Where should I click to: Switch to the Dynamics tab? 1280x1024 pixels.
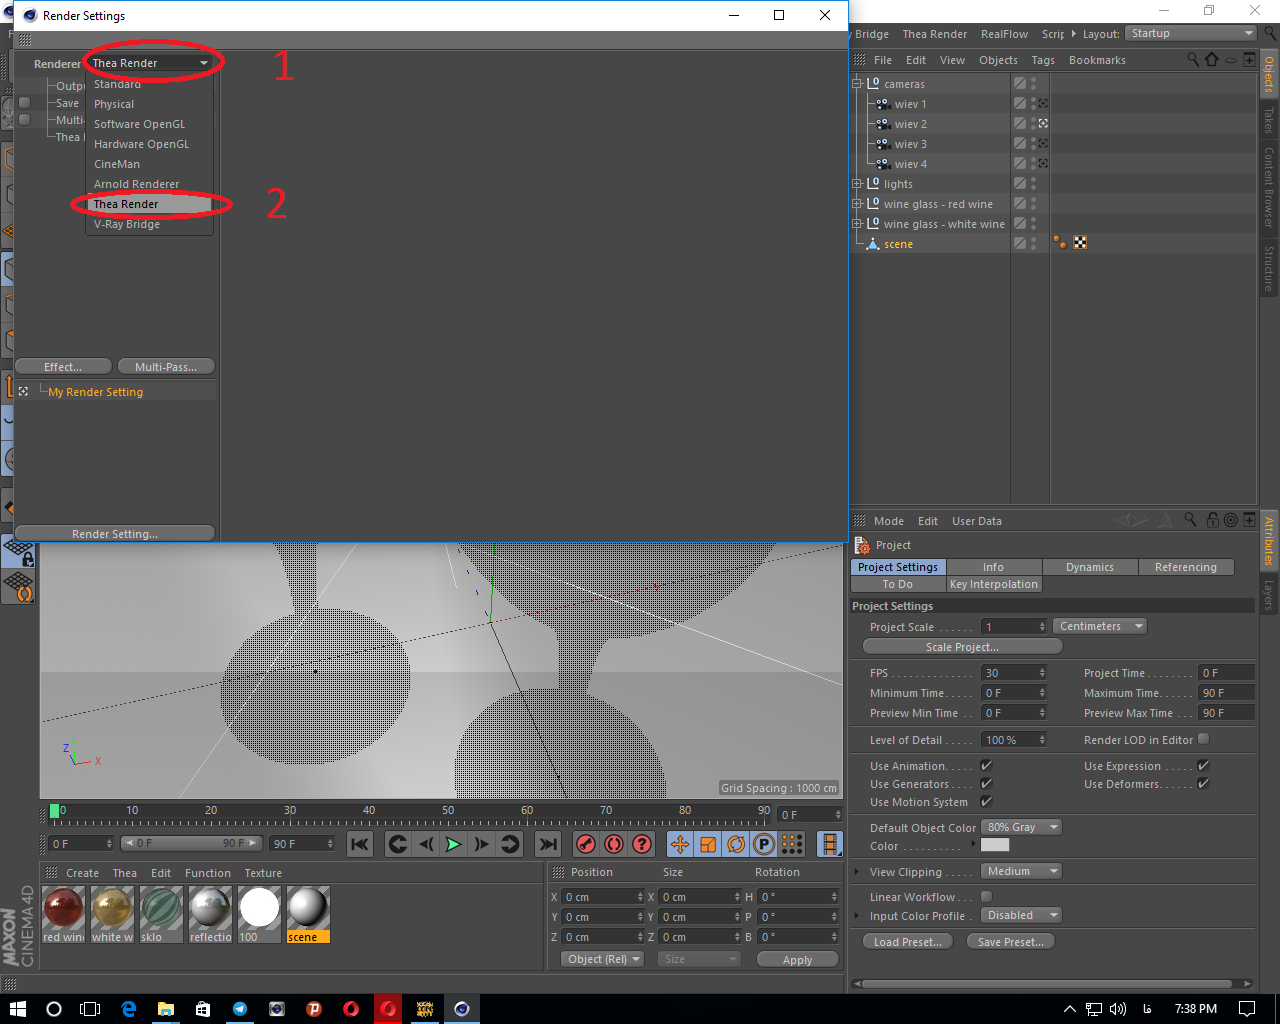1090,567
